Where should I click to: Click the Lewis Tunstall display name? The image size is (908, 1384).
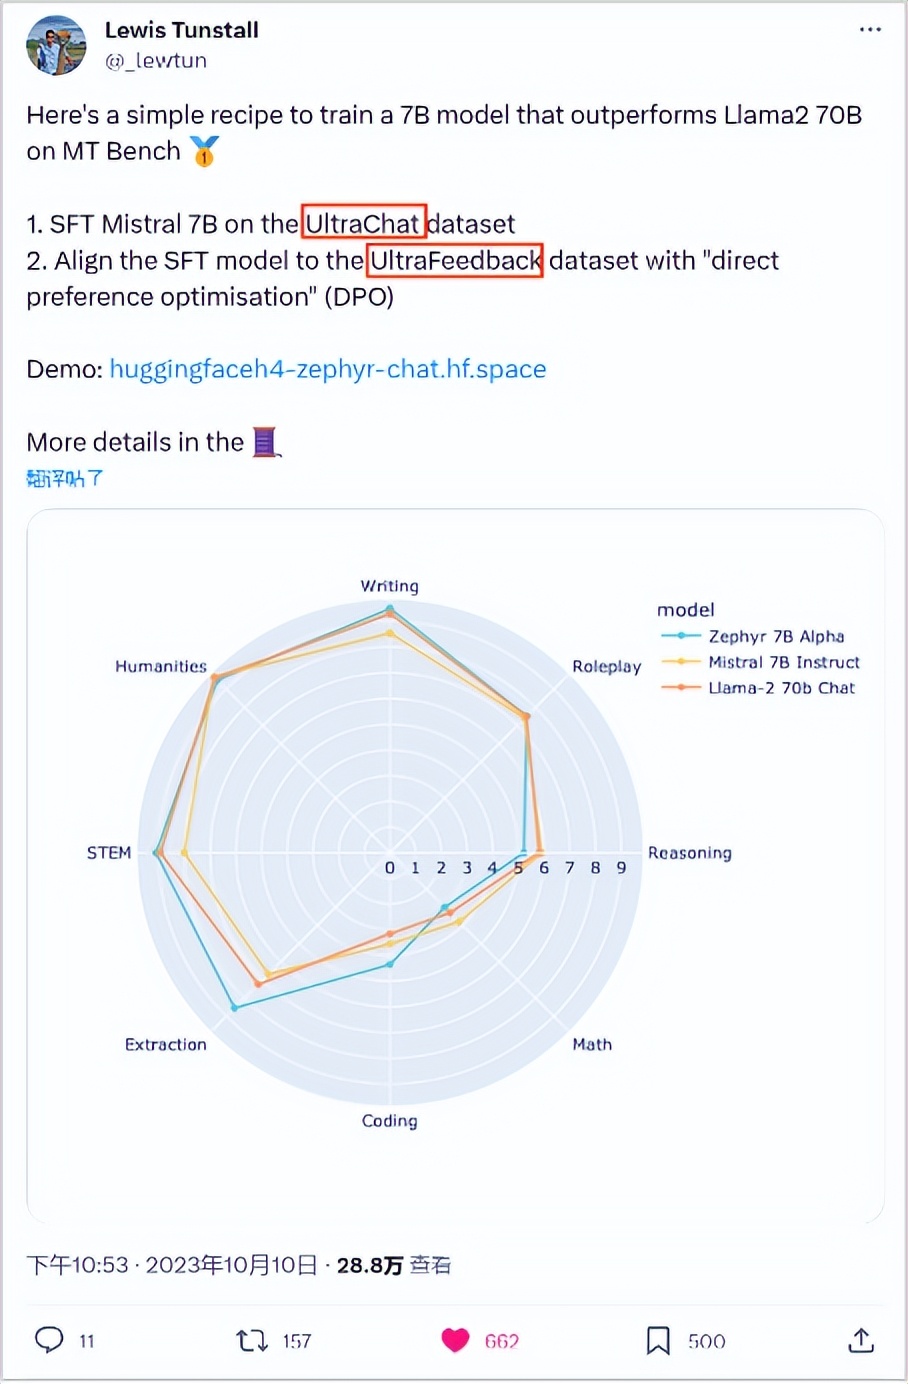[182, 30]
